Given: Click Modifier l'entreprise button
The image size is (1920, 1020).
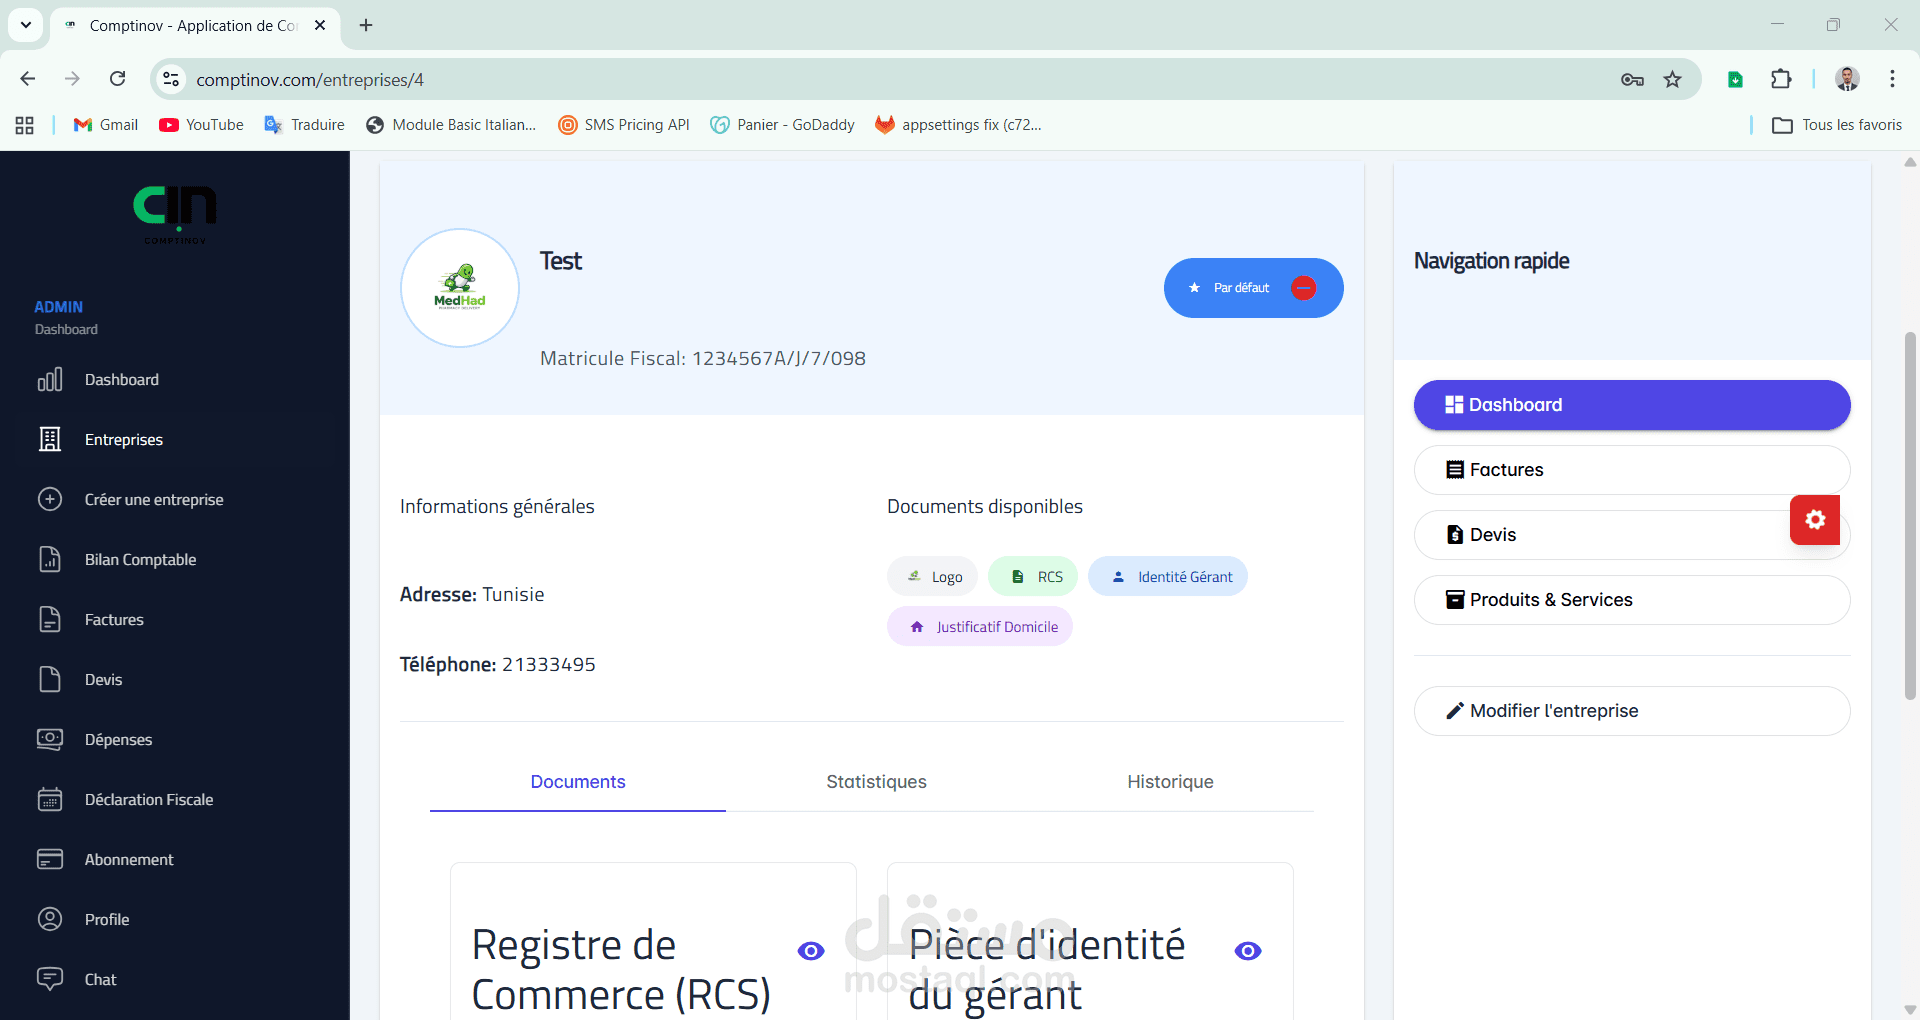Looking at the screenshot, I should click(x=1632, y=711).
